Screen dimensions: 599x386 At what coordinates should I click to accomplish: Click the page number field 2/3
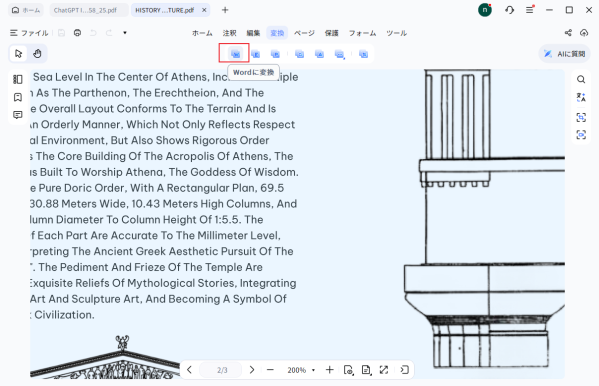(222, 370)
